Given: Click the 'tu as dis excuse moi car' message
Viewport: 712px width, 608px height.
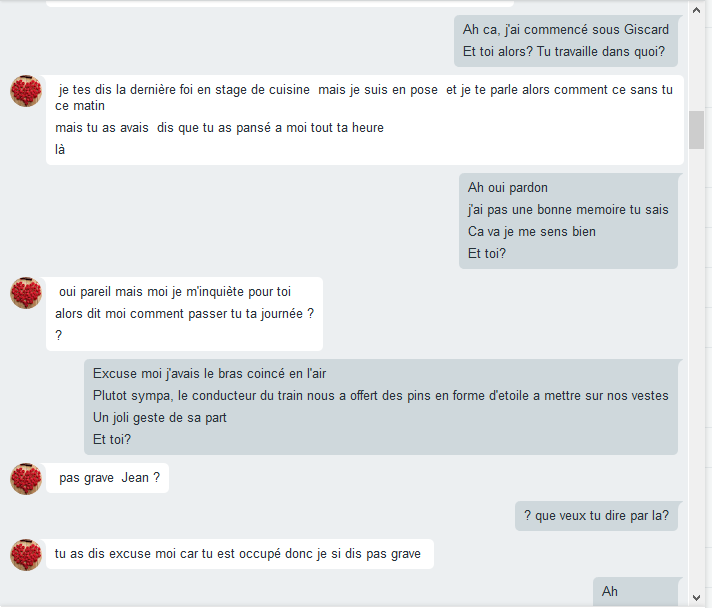Looking at the screenshot, I should (x=240, y=554).
